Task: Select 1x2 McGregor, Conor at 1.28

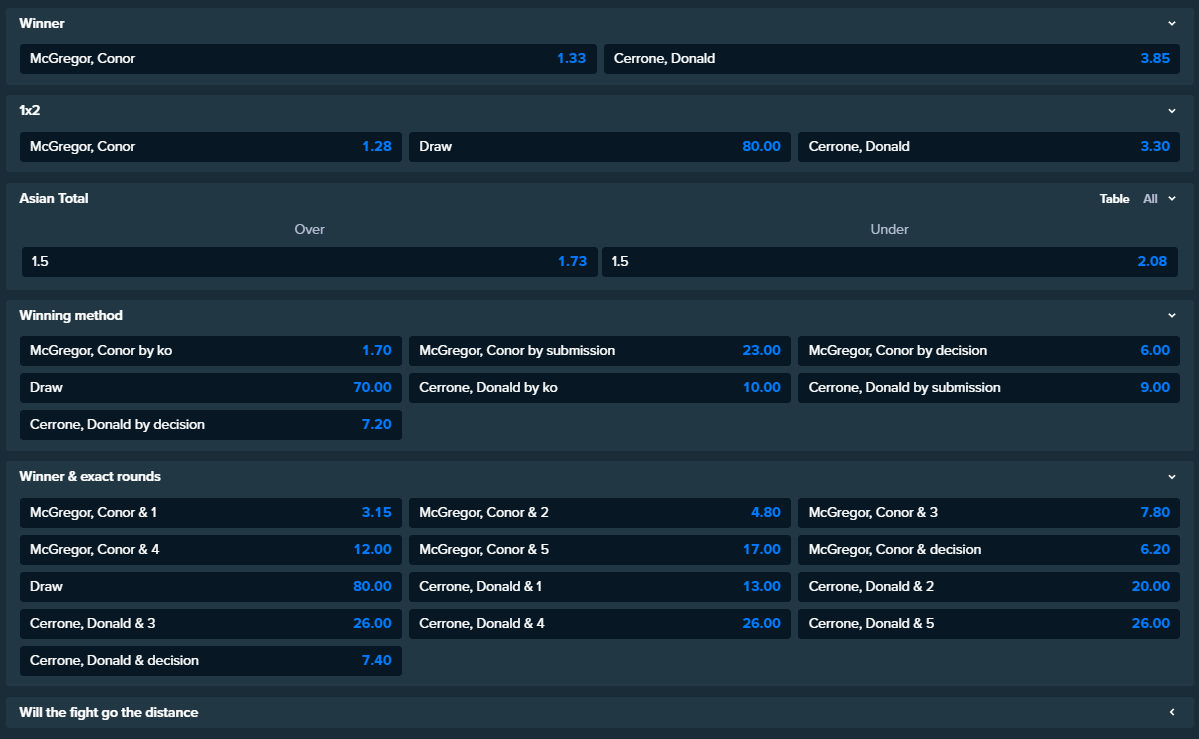Action: tap(210, 147)
